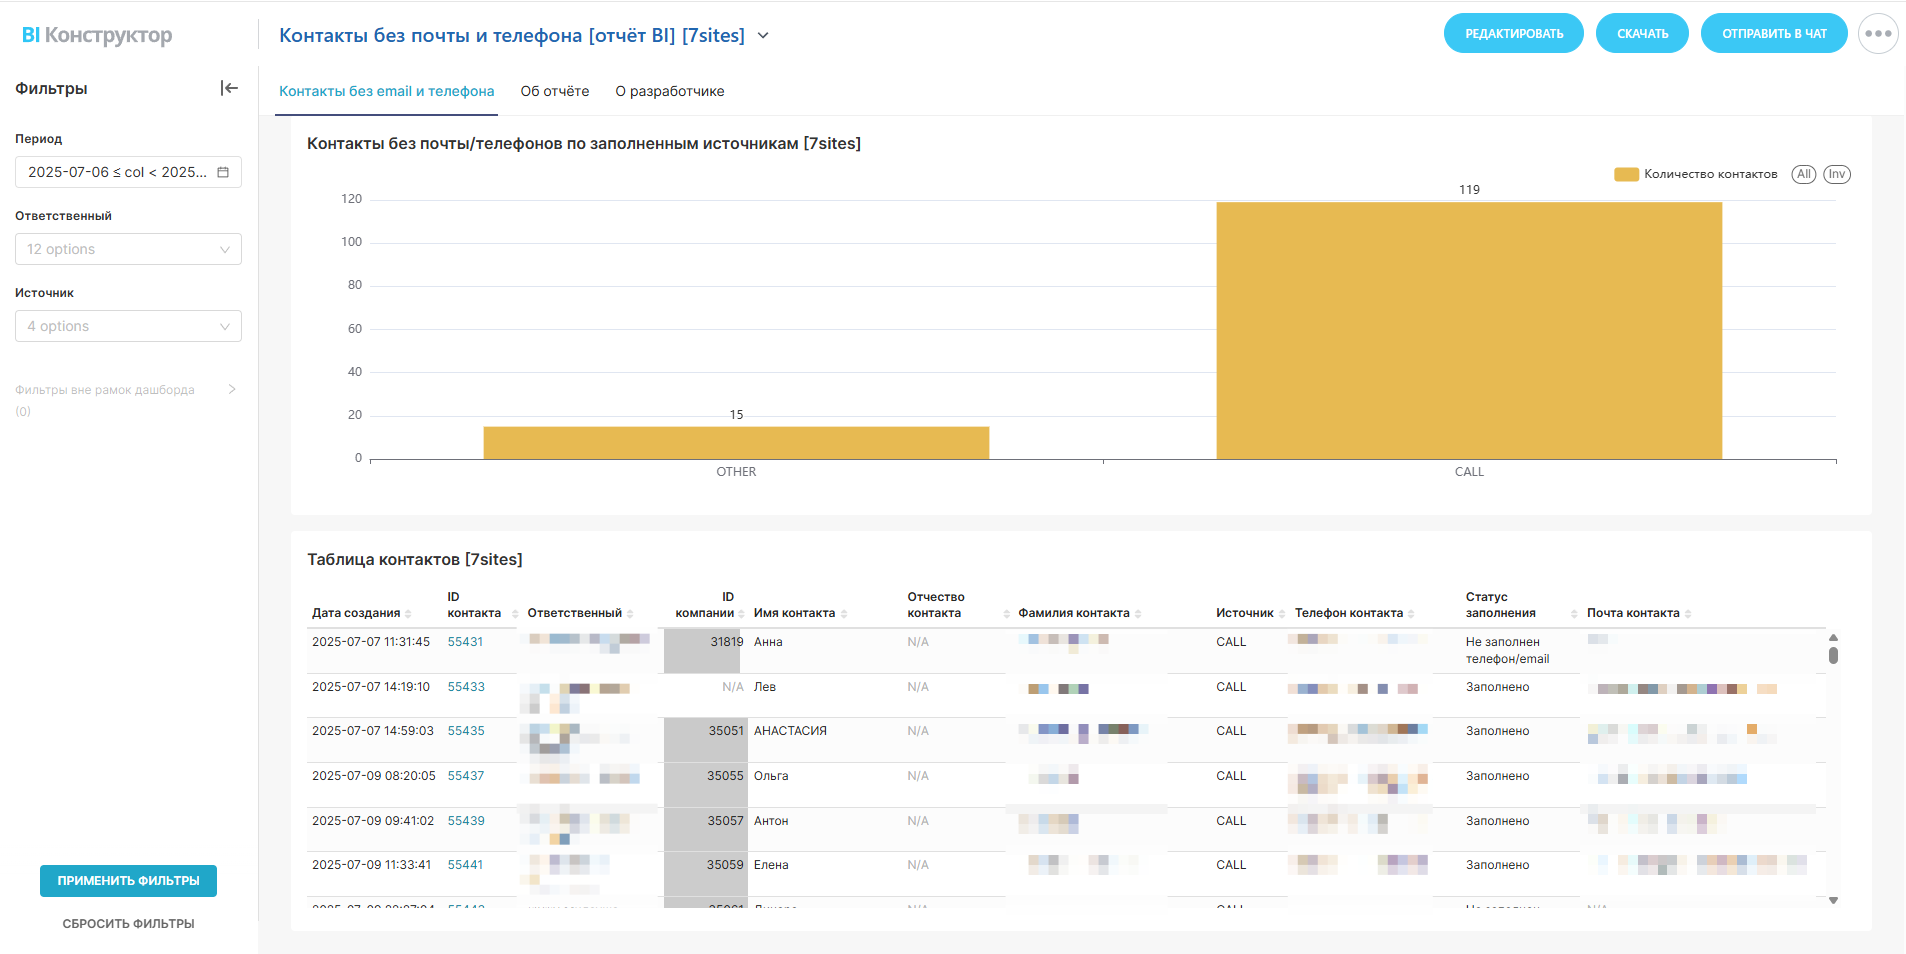Click sort icon beside Дата создания header

[x=408, y=614]
